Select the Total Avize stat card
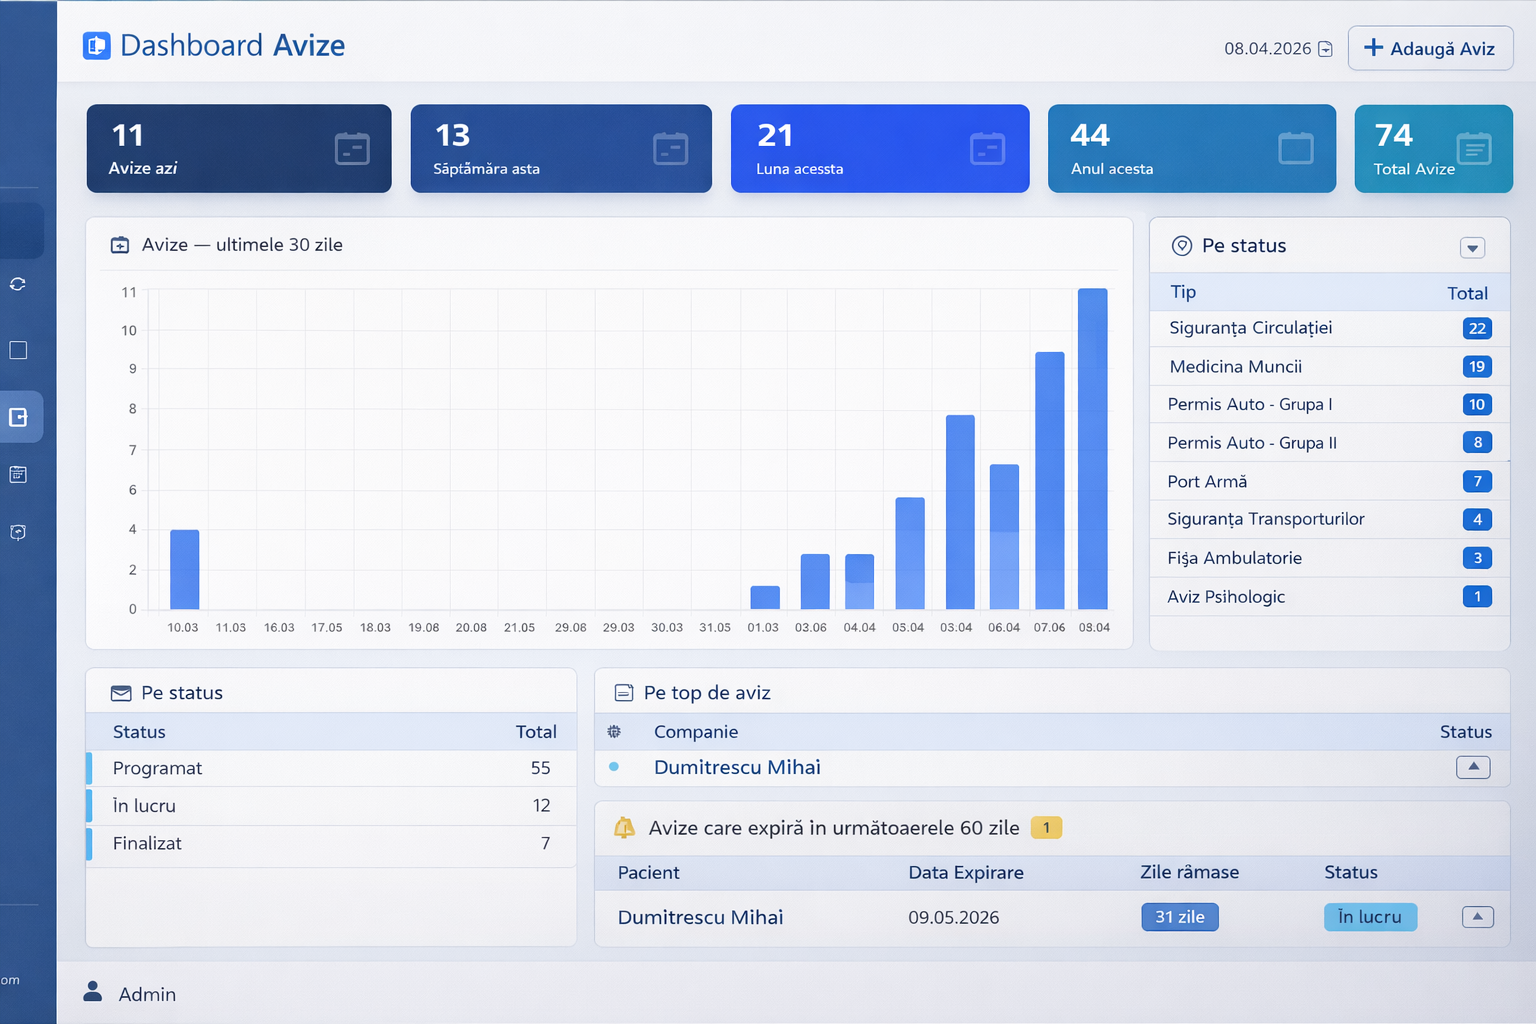Viewport: 1536px width, 1024px height. (x=1432, y=148)
